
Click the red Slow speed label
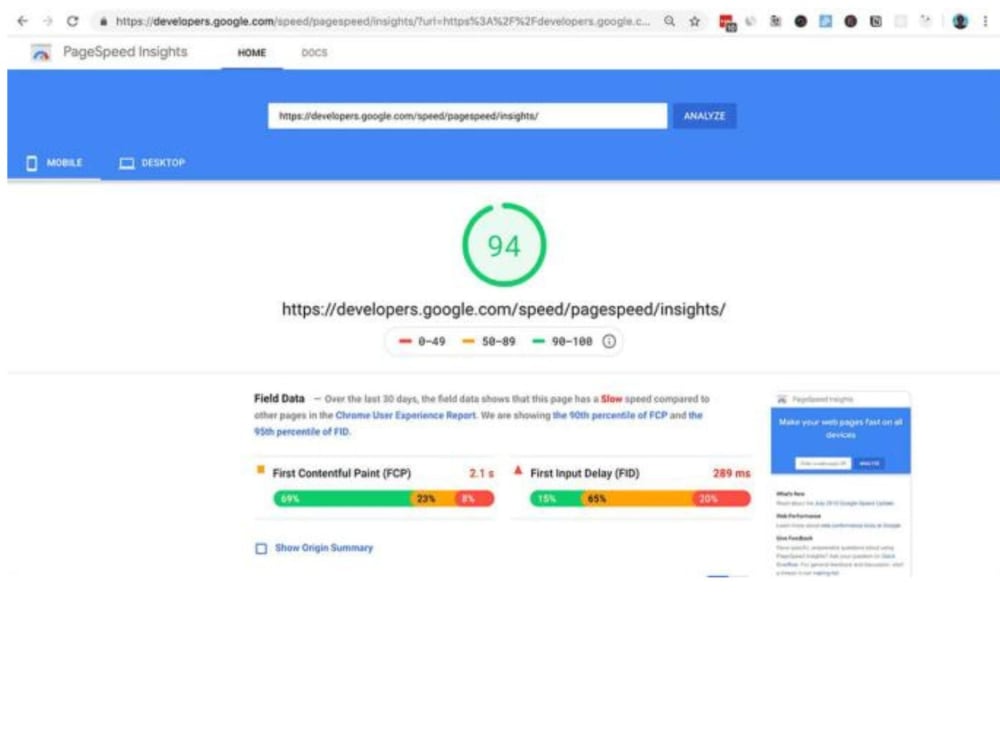[611, 399]
